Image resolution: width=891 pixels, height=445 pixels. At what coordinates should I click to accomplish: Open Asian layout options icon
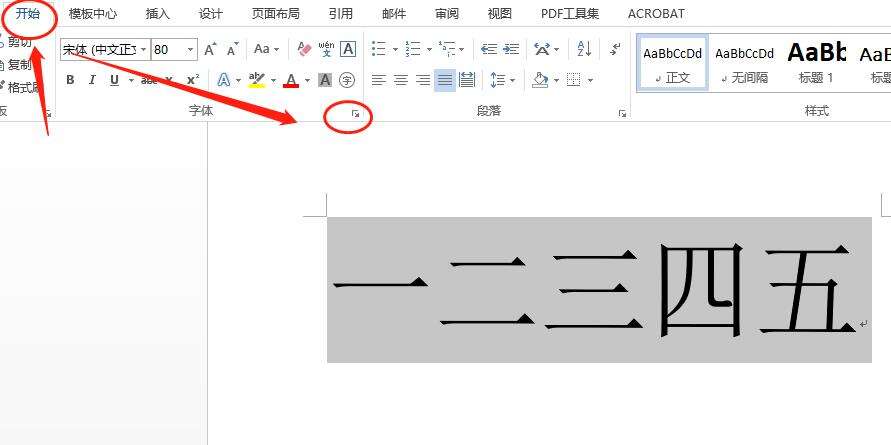[x=543, y=49]
